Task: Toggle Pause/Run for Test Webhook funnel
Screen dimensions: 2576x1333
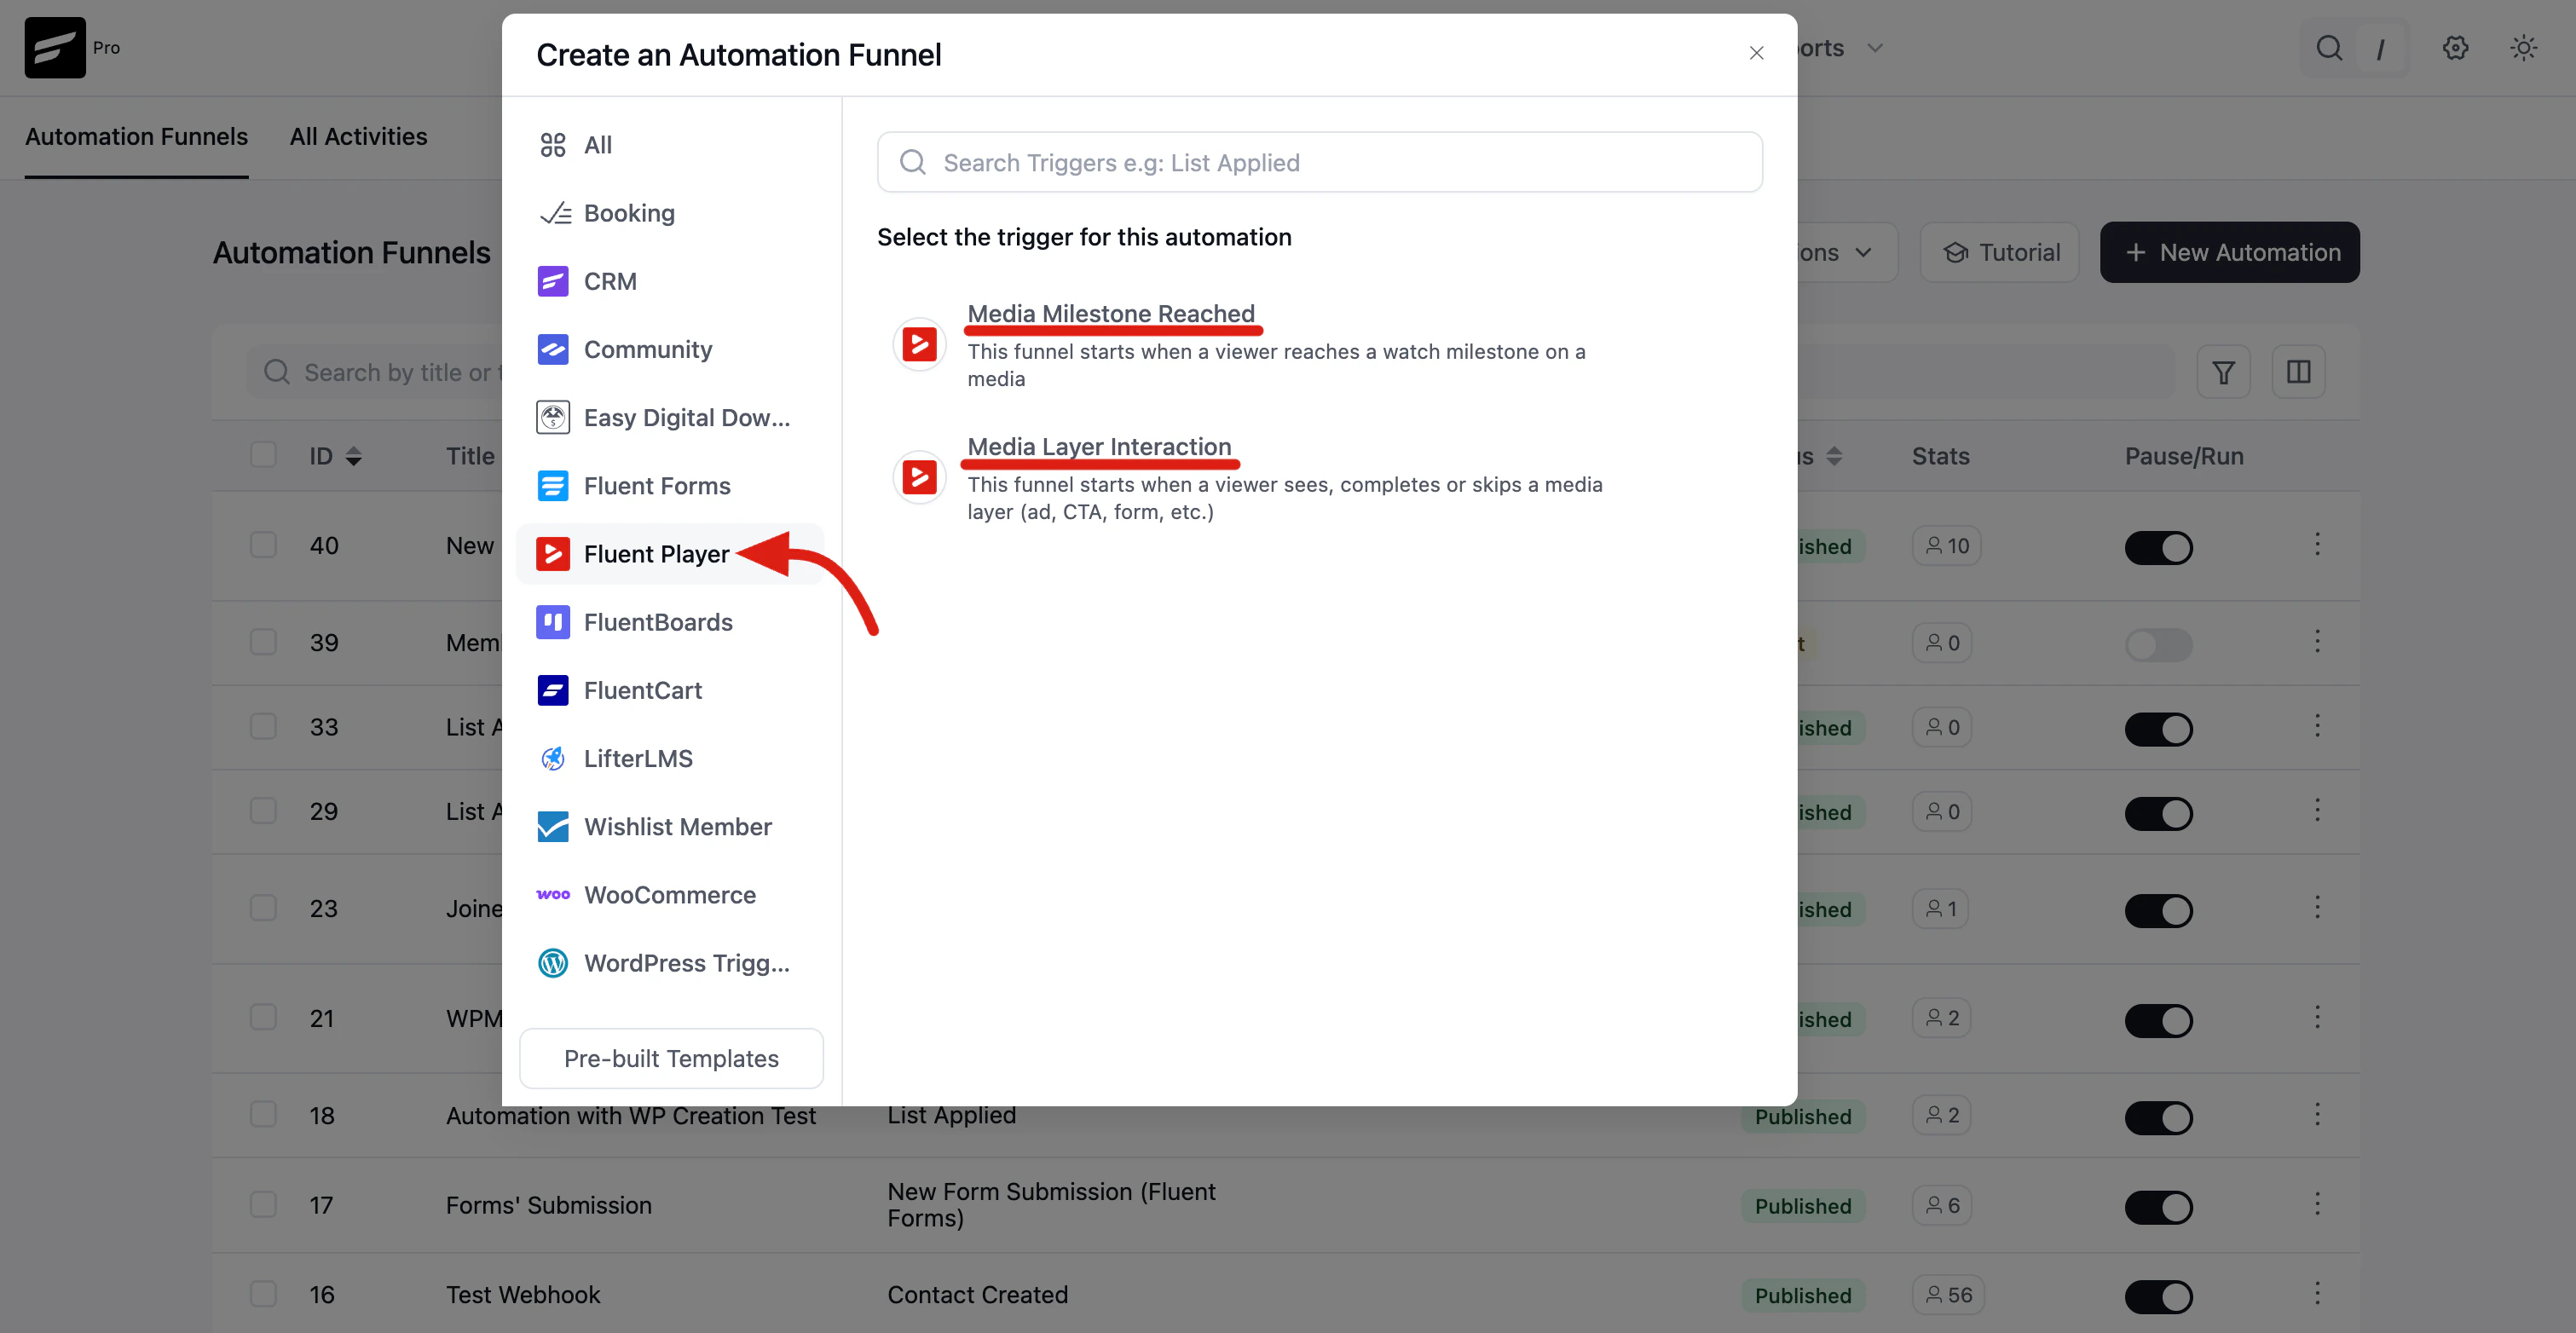Action: point(2158,1296)
